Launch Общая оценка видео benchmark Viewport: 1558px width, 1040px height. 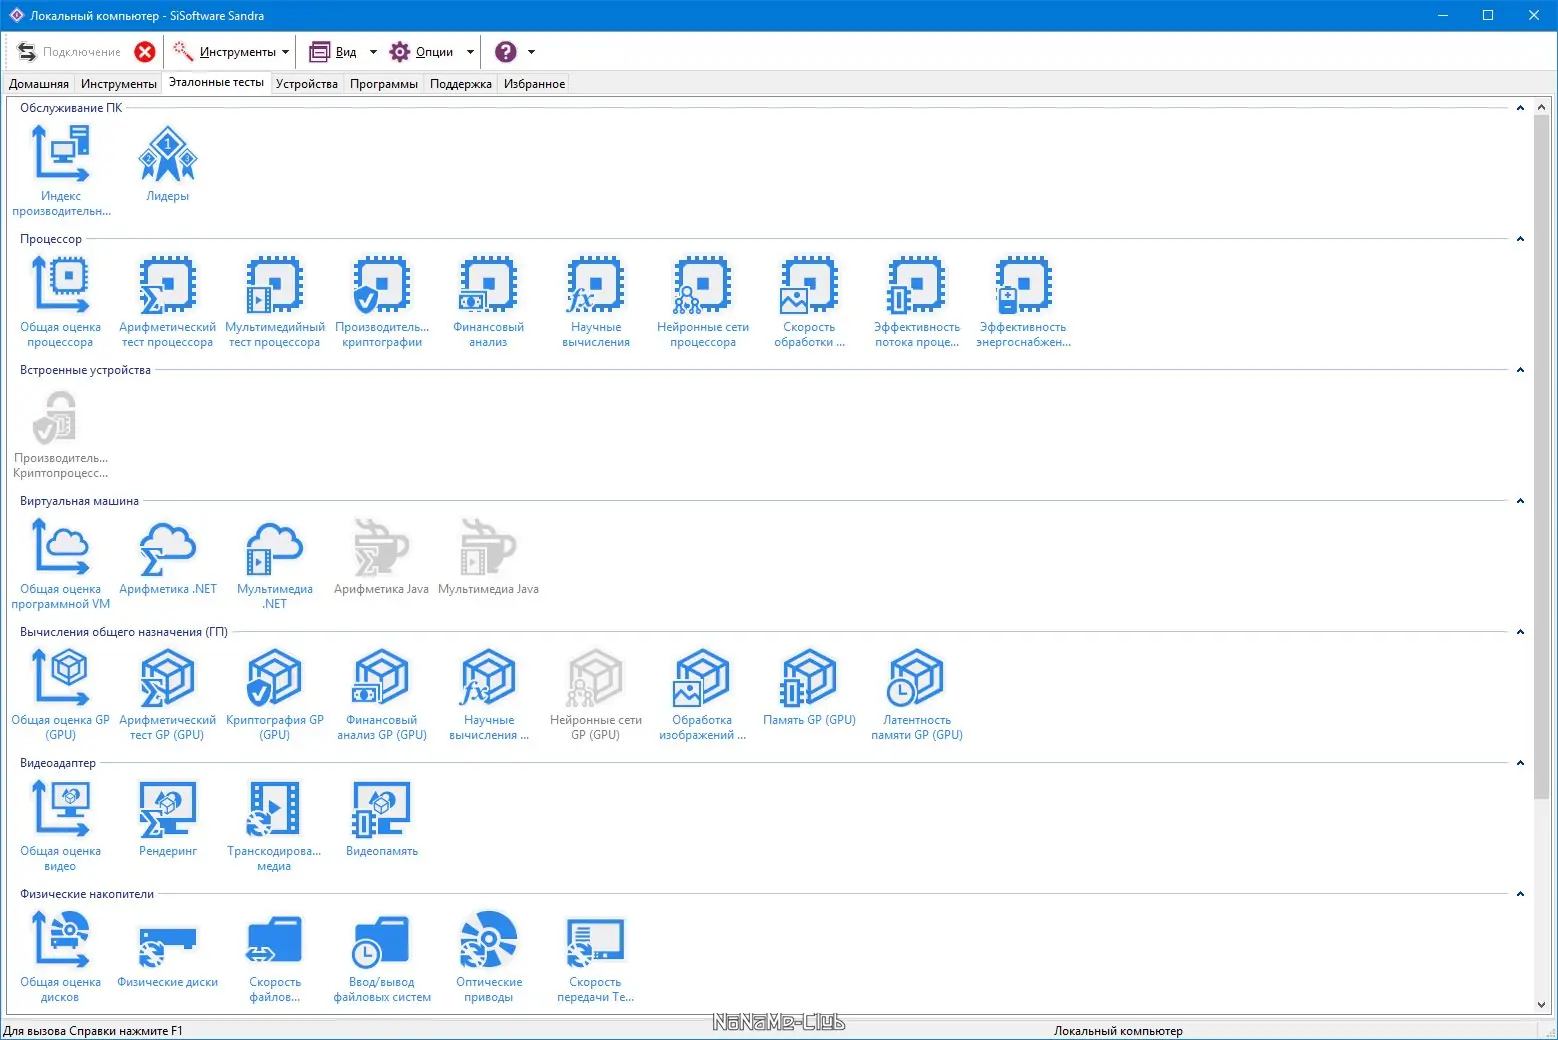pyautogui.click(x=61, y=825)
